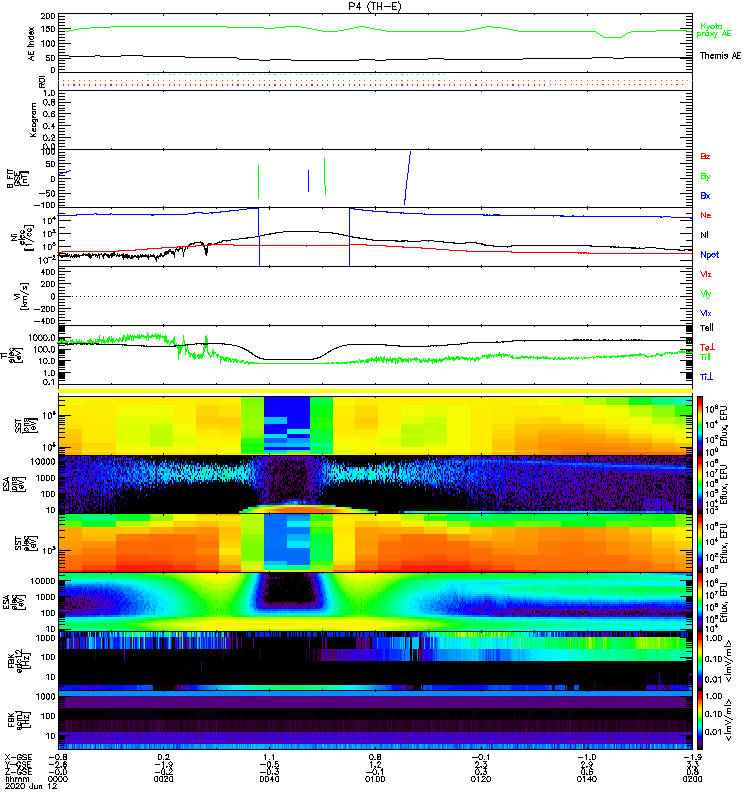Select the black Te parallel legend label

707,328
